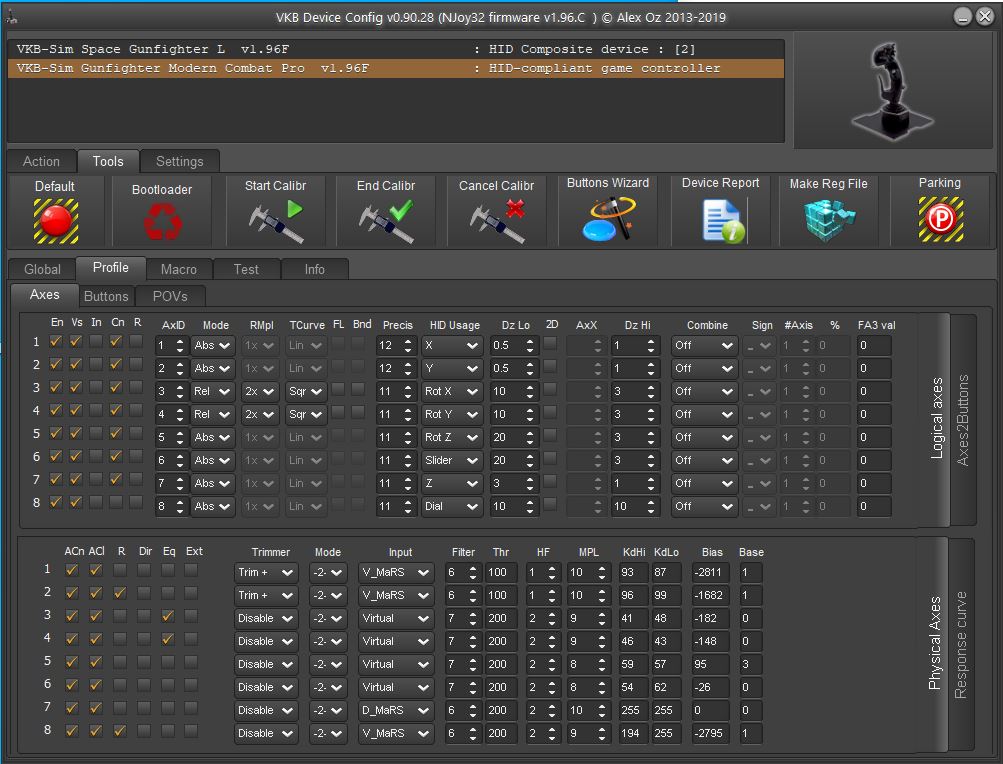Open the Response curve vertical tab
The image size is (1003, 764).
[x=961, y=644]
